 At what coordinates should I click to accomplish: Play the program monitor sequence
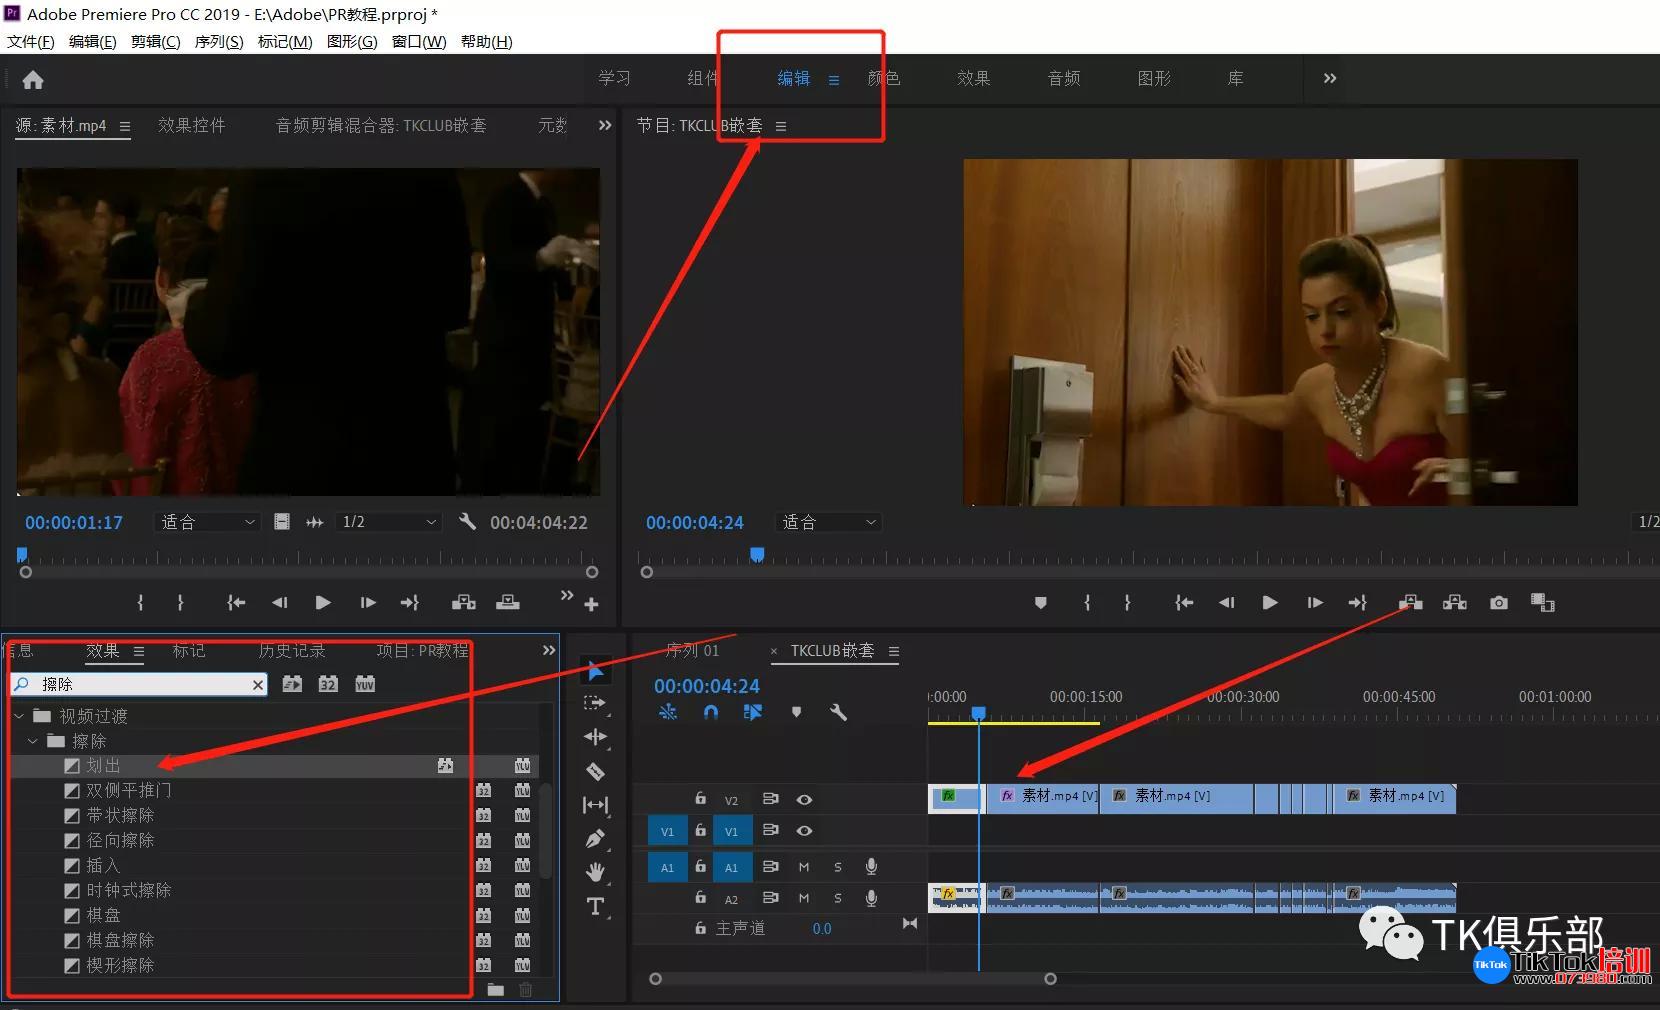(x=1269, y=602)
